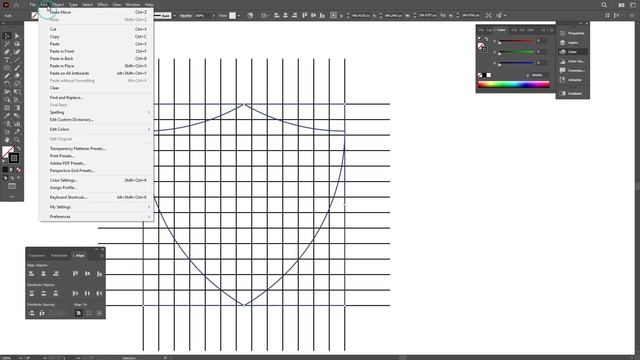This screenshot has height=360, width=640.
Task: Select the Hand tool
Action: click(x=7, y=140)
